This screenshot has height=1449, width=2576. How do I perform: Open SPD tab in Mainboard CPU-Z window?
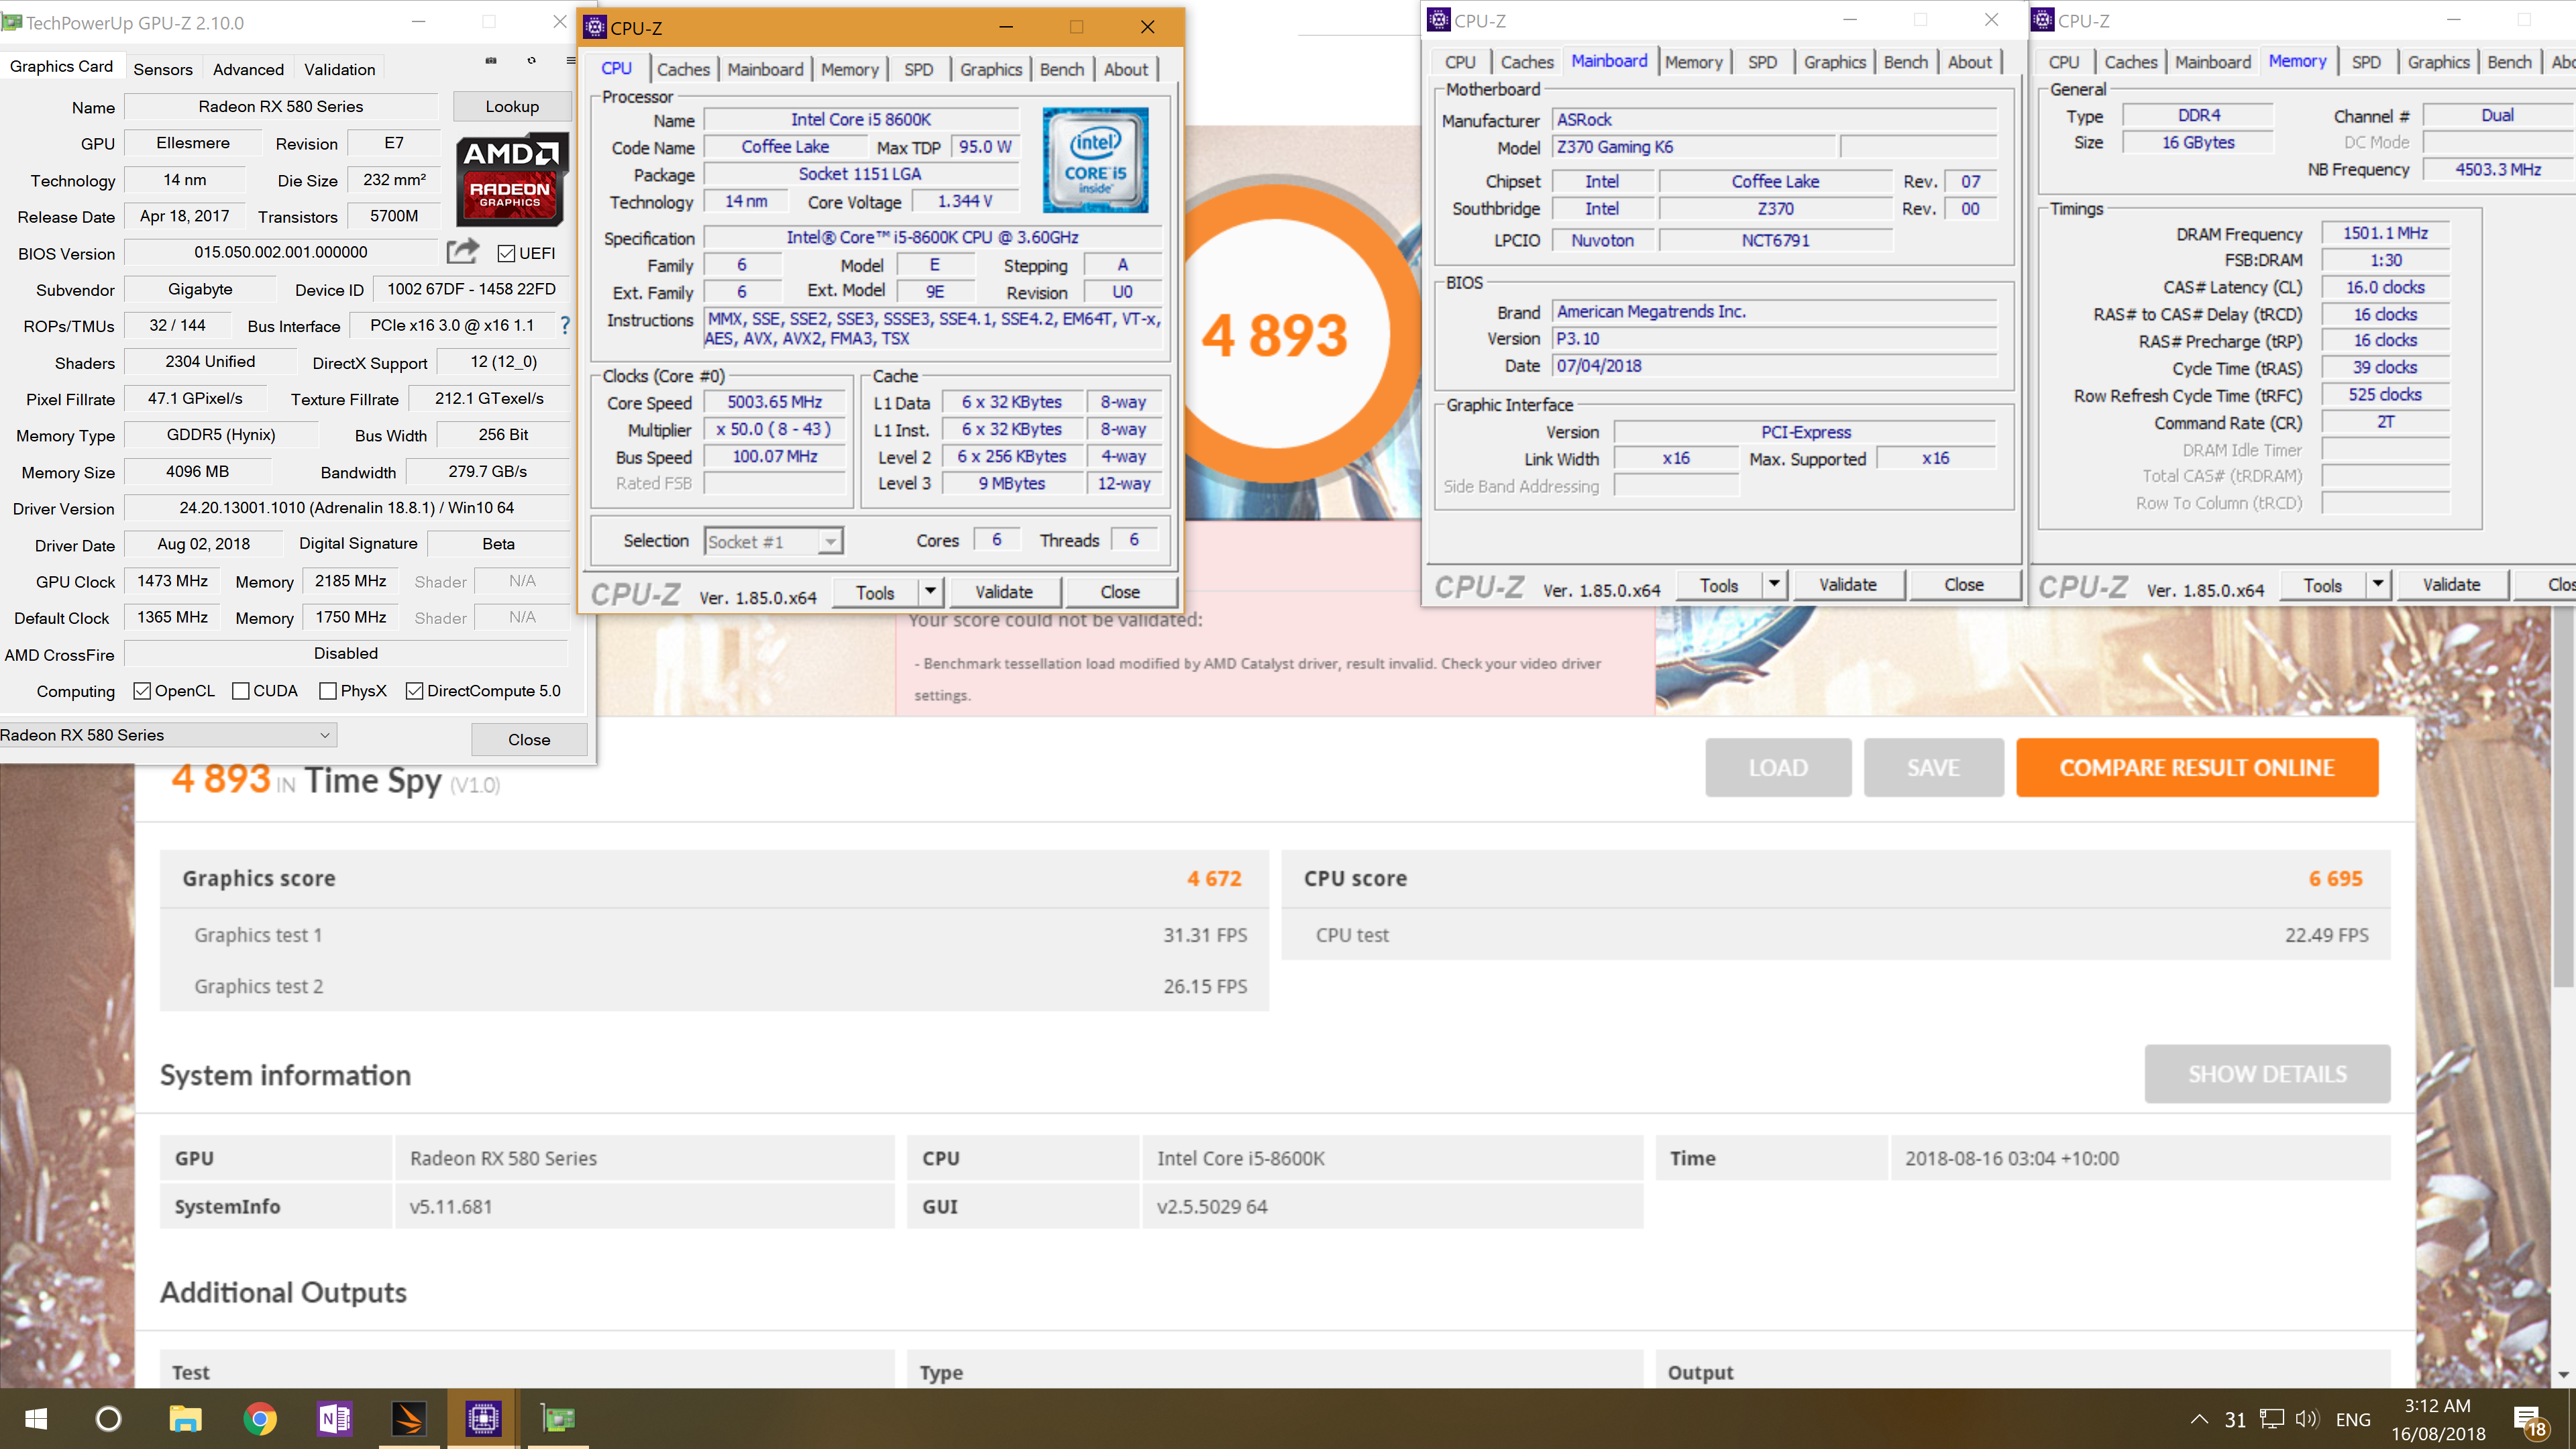coord(1762,62)
